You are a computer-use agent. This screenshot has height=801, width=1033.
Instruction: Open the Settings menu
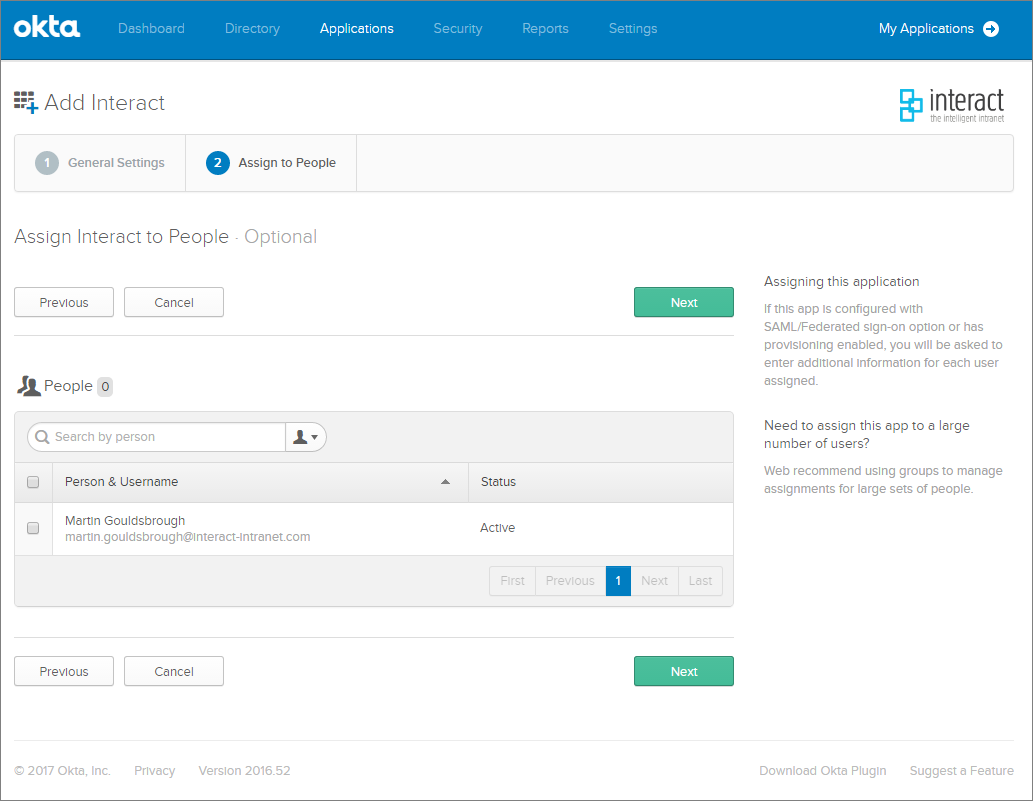coord(633,28)
